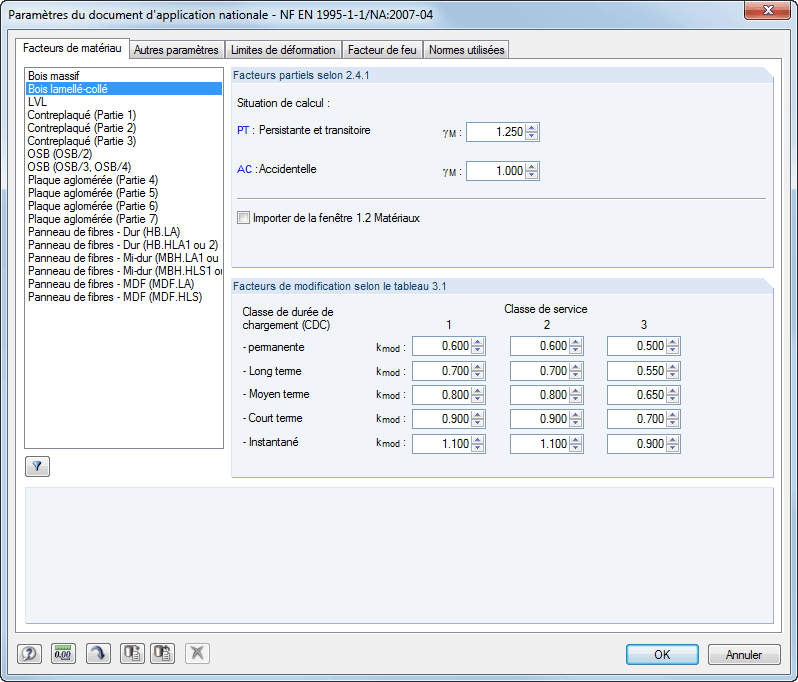Image resolution: width=798 pixels, height=682 pixels.
Task: Select Plaque aglomérée (Partie 7)
Action: click(x=124, y=219)
